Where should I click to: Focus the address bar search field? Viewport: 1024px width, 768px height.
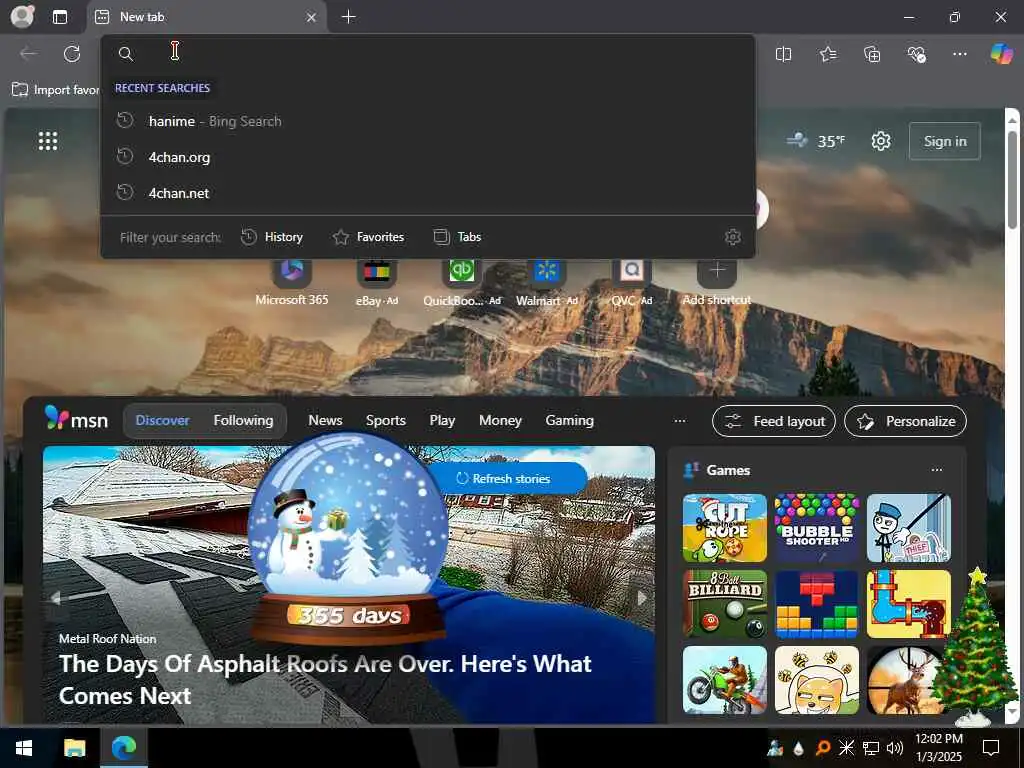(428, 54)
